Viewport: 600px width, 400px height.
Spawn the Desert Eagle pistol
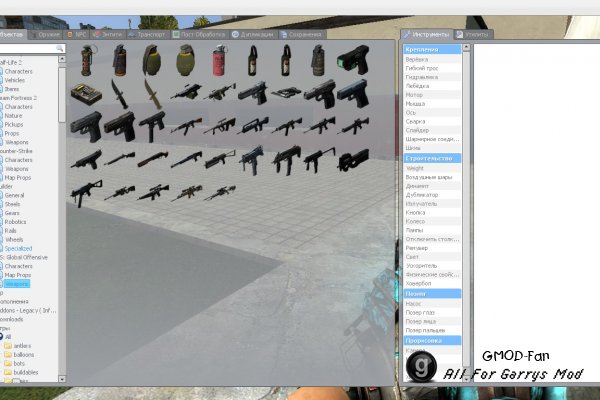(253, 93)
